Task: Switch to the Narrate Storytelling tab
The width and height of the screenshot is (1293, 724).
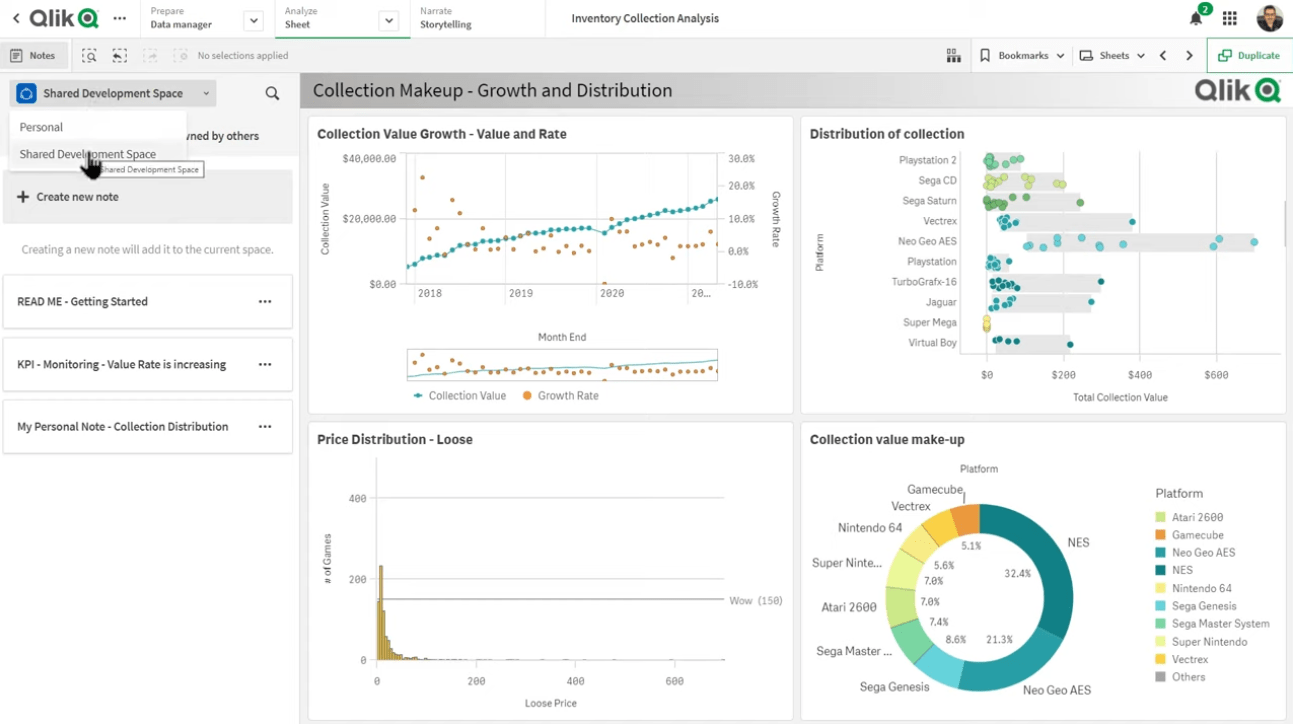Action: 446,18
